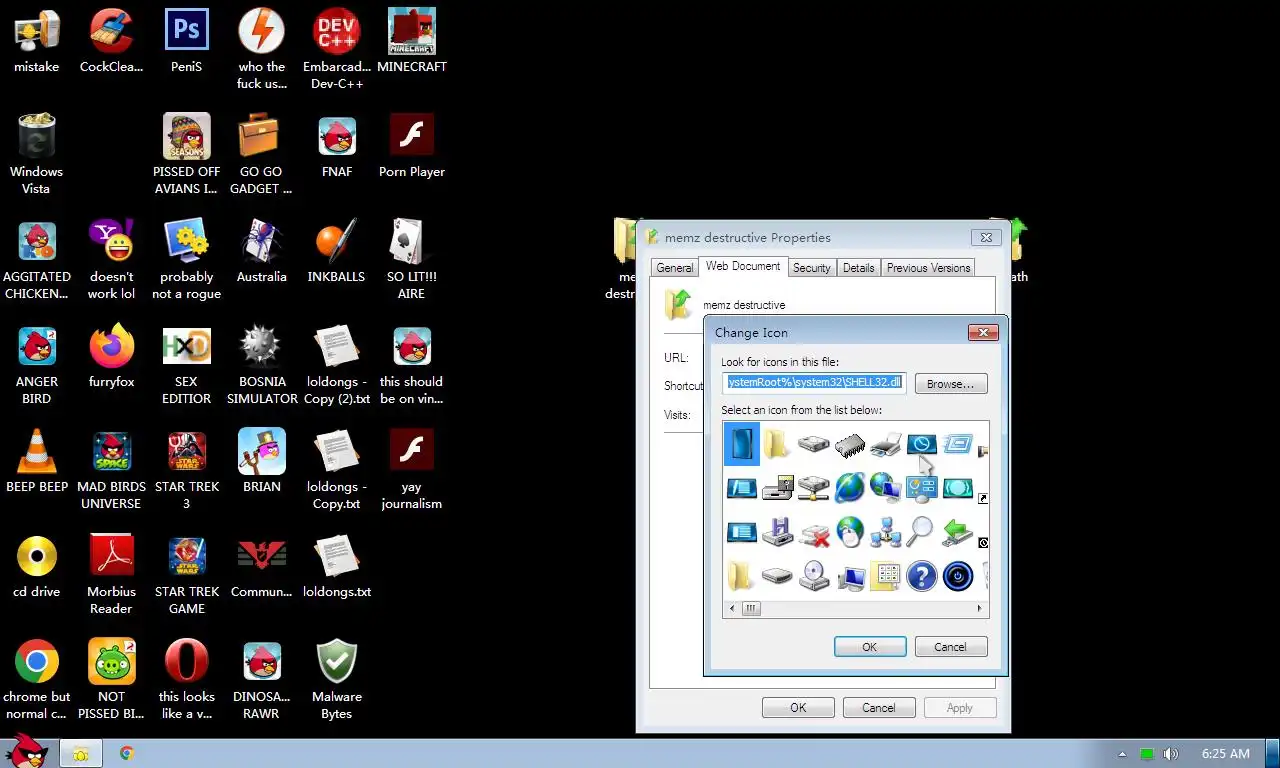Image resolution: width=1280 pixels, height=768 pixels.
Task: Open the Security tab
Action: click(811, 268)
